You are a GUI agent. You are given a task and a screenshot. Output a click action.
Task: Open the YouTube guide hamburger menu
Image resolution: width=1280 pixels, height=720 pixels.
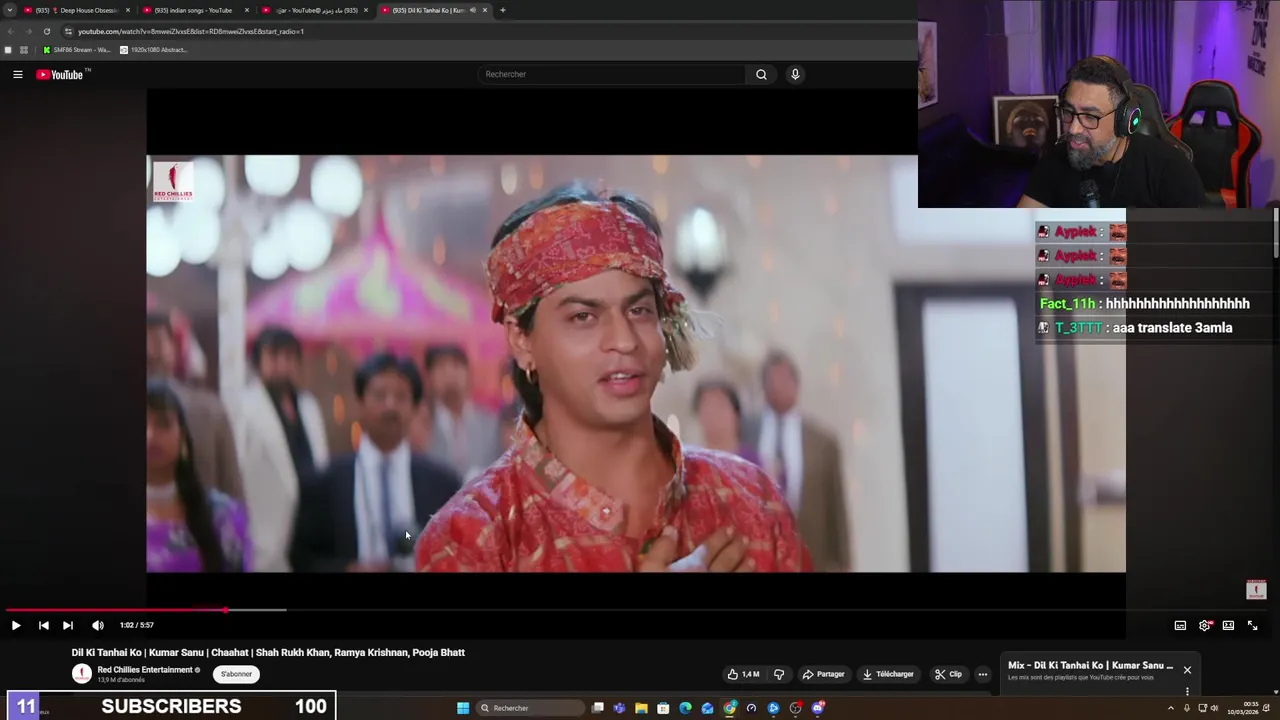coord(17,74)
